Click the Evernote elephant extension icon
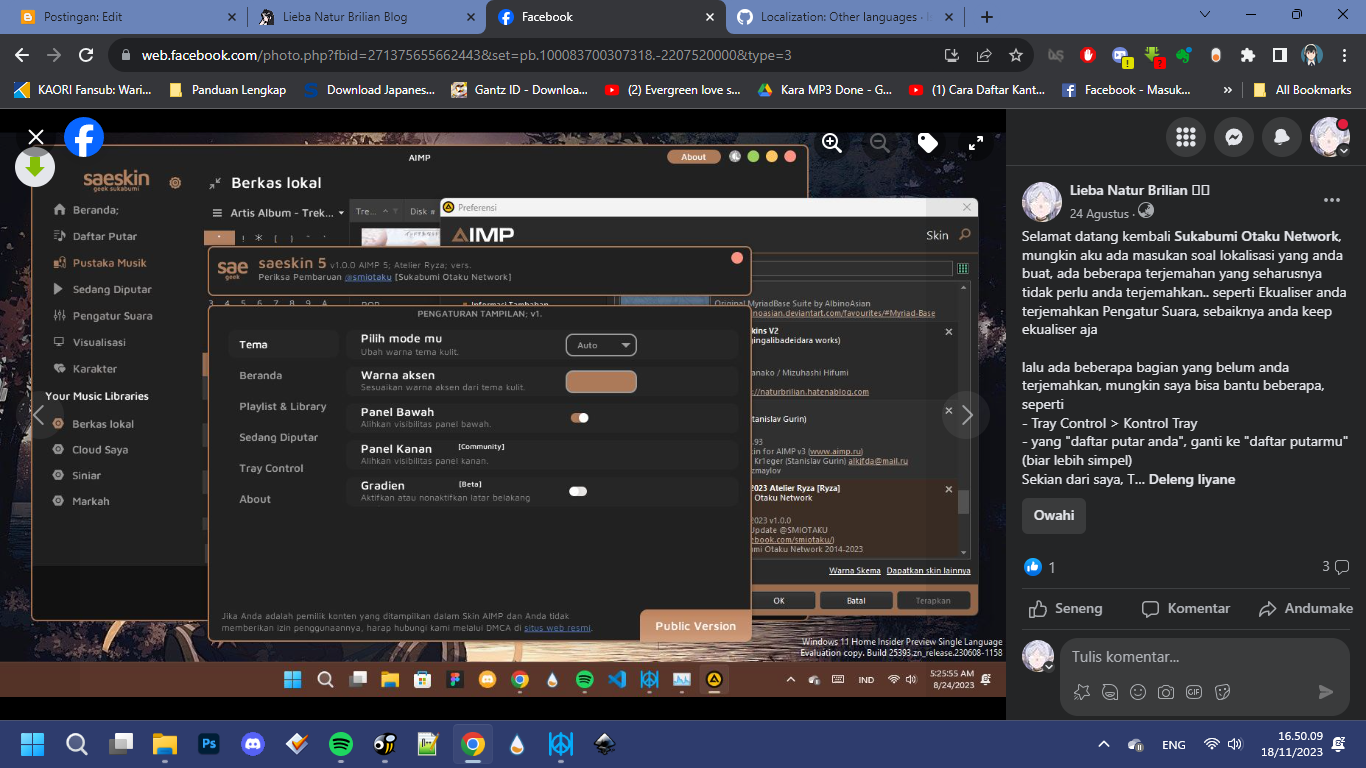1366x768 pixels. (x=1183, y=55)
